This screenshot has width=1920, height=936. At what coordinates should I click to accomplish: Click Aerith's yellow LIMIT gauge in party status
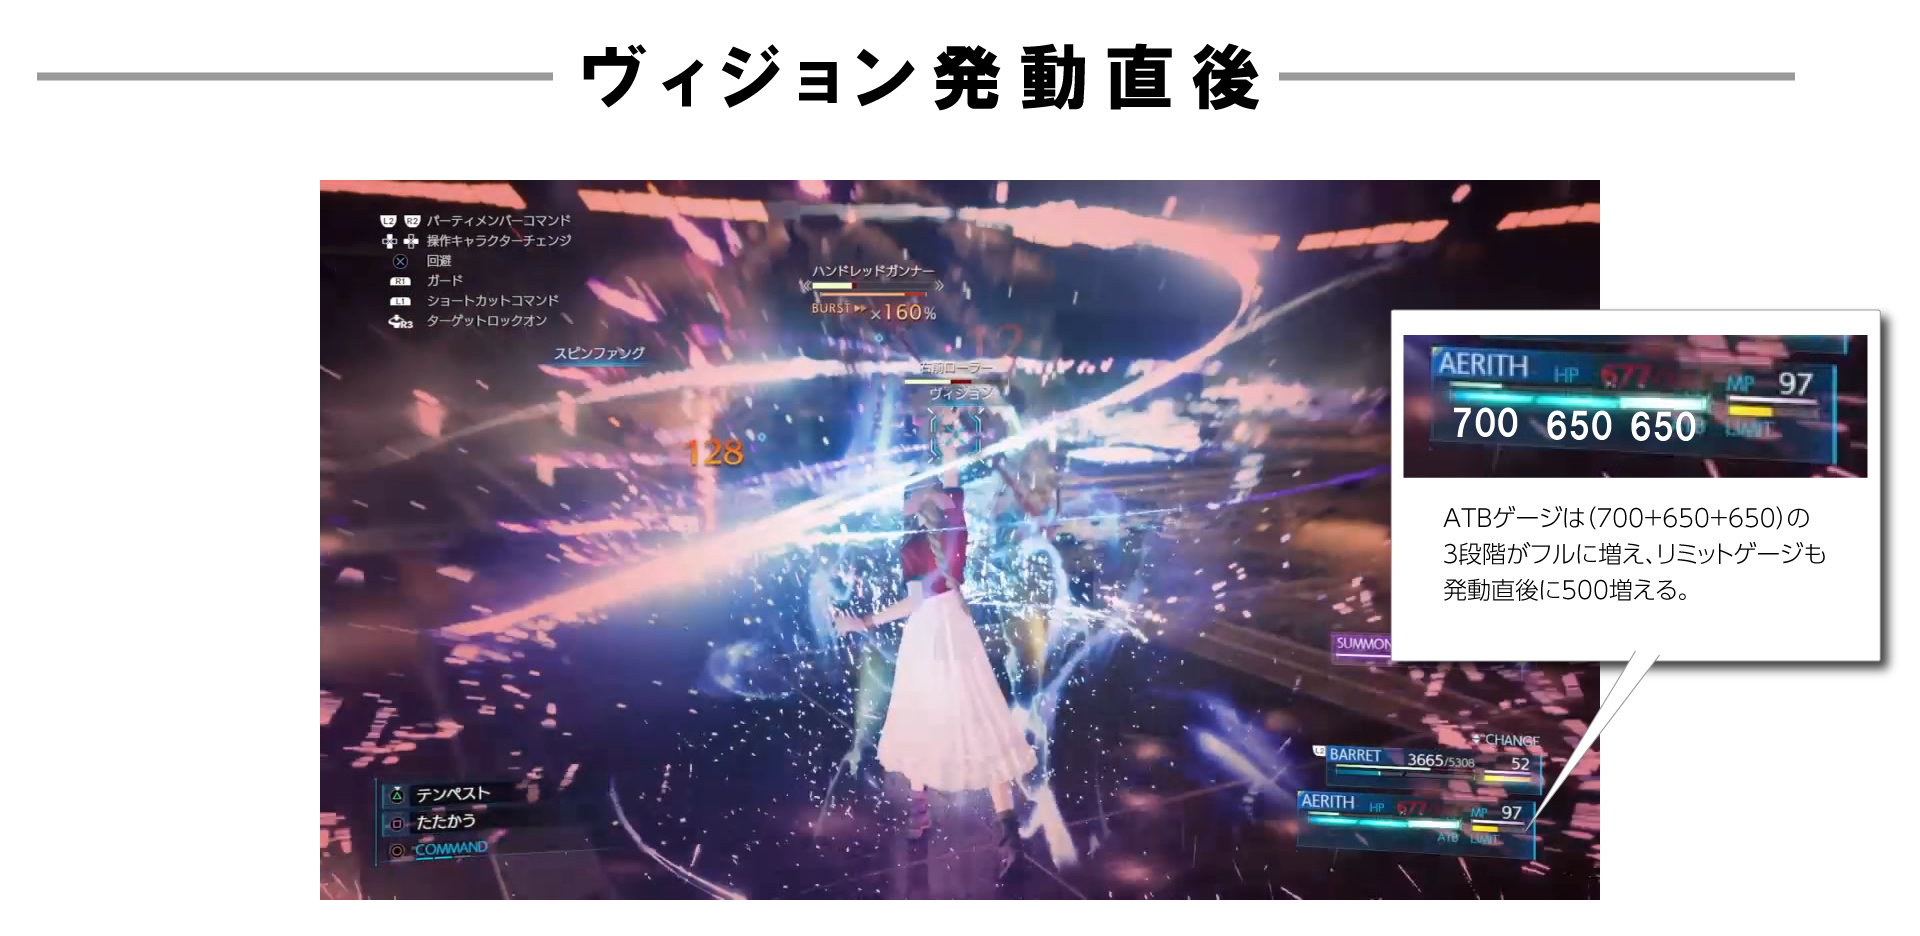(1485, 828)
